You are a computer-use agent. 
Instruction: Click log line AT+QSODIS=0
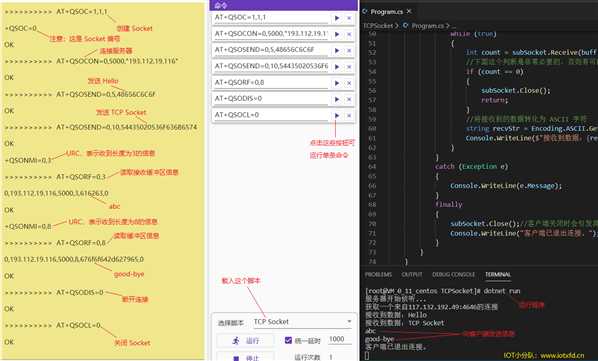click(x=80, y=292)
